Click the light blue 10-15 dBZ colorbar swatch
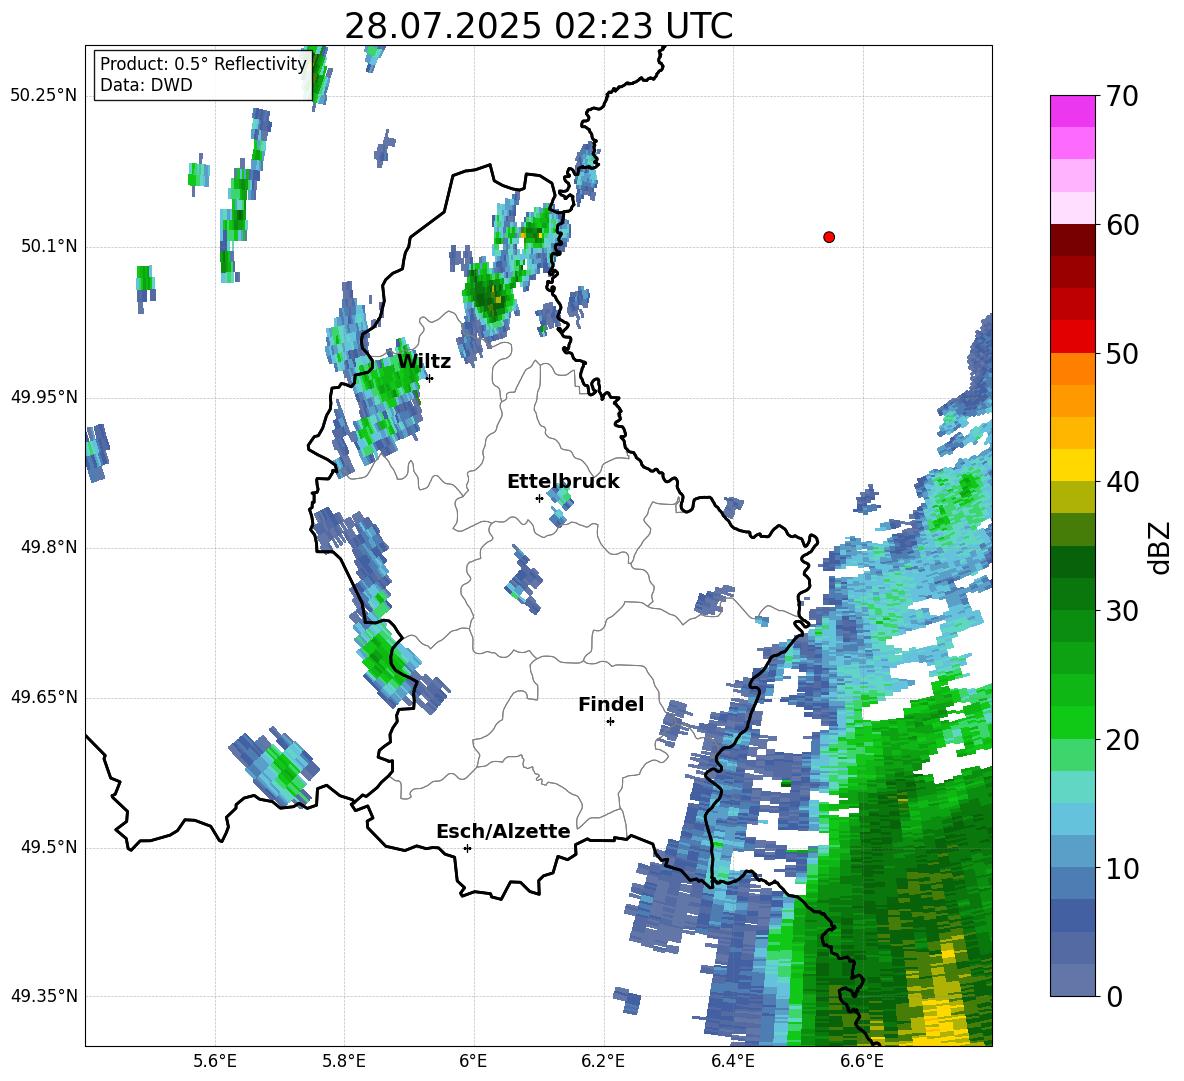1184x1081 pixels. click(1072, 820)
